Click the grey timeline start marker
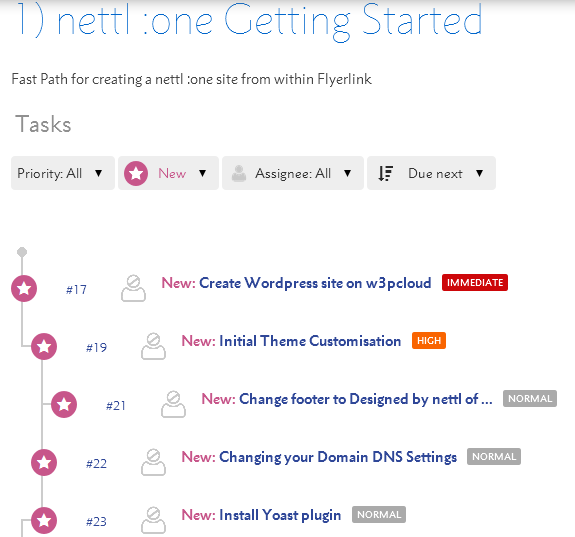The width and height of the screenshot is (575, 537). tap(22, 252)
